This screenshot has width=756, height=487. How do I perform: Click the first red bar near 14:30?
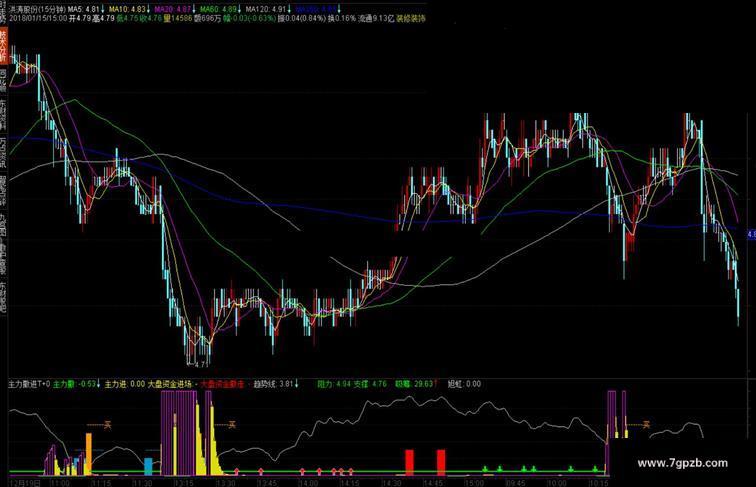409,461
